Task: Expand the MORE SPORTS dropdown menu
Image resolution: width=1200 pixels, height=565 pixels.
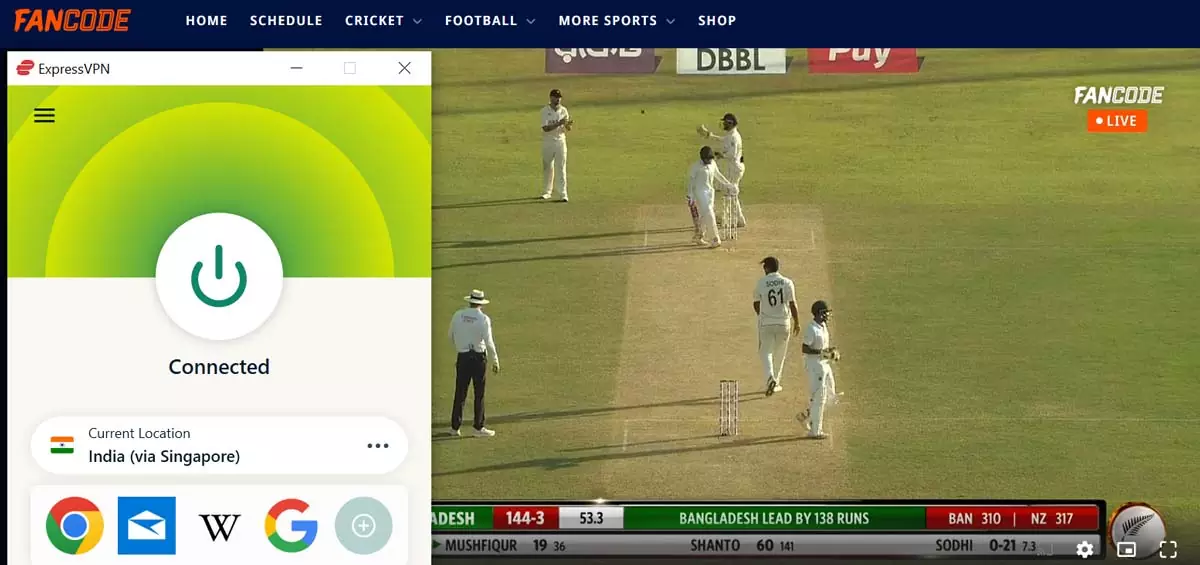Action: click(617, 20)
